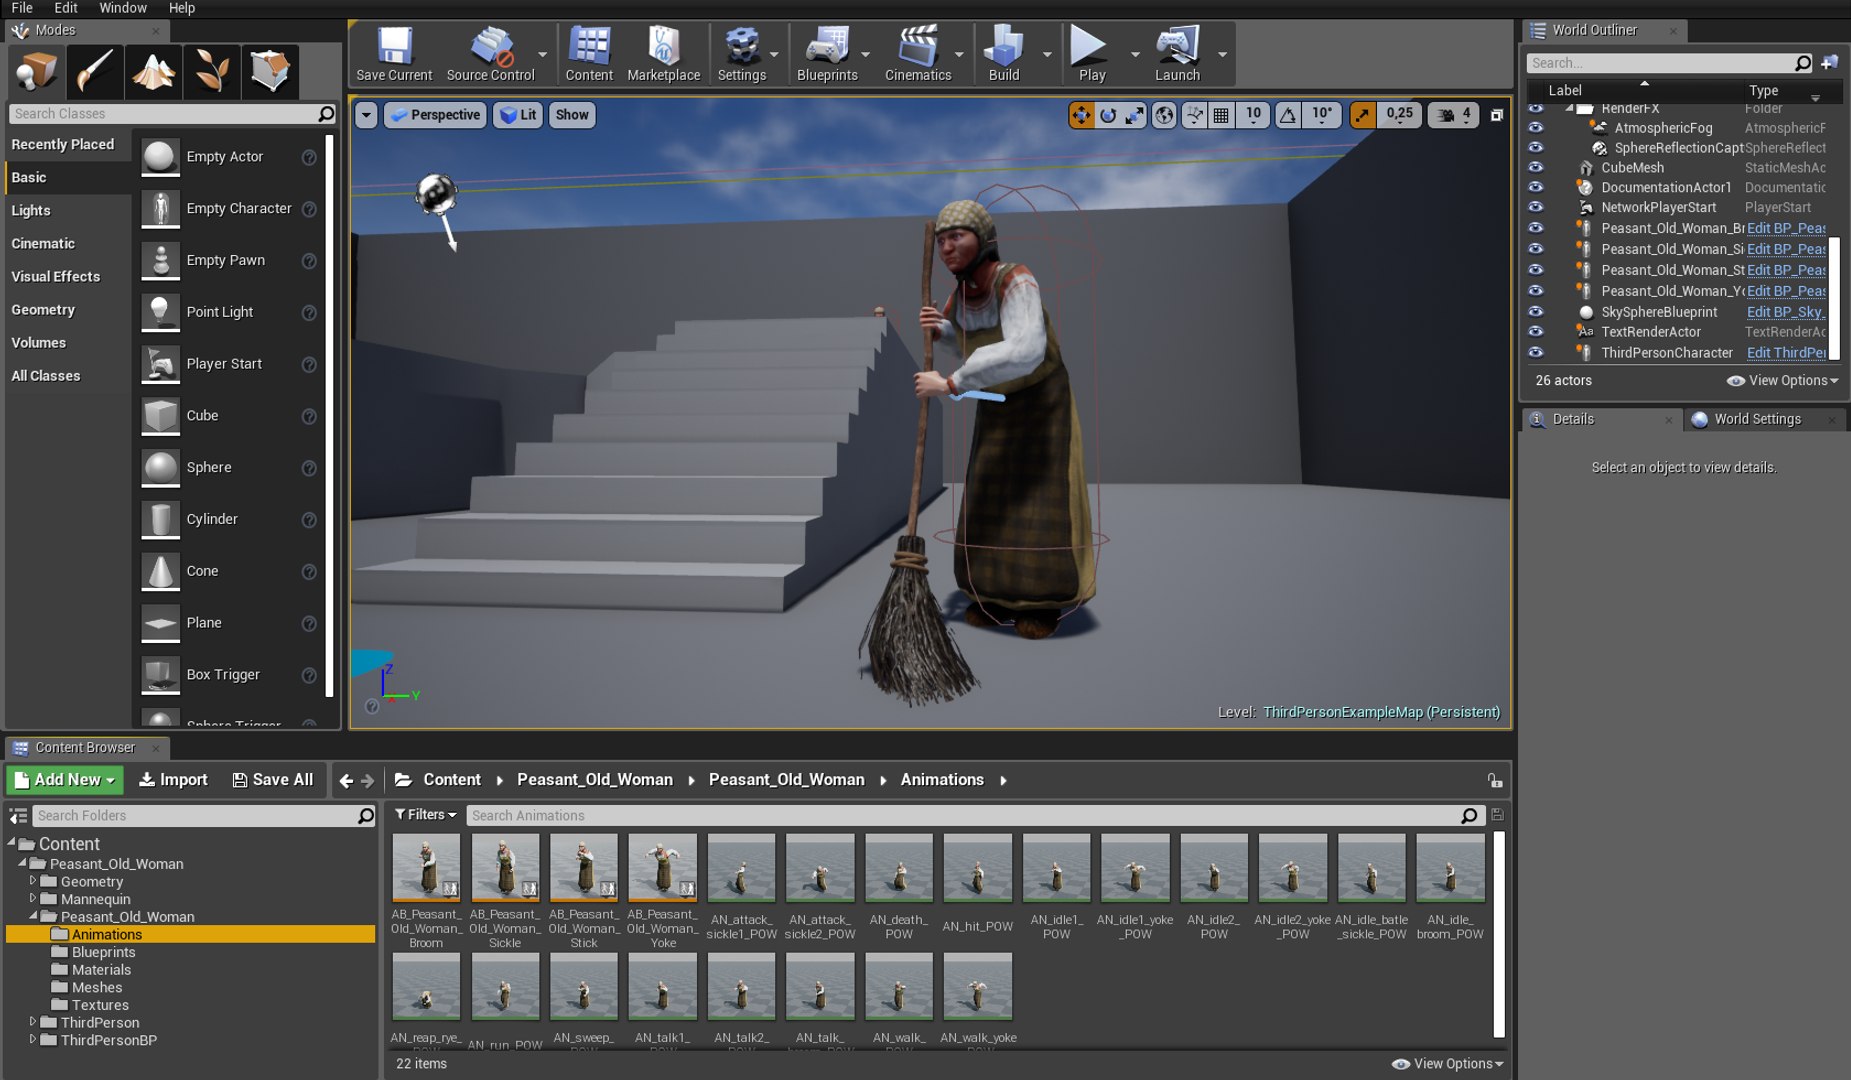Image resolution: width=1851 pixels, height=1080 pixels.
Task: Open the Blueprints toolbar icon
Action: (x=827, y=54)
